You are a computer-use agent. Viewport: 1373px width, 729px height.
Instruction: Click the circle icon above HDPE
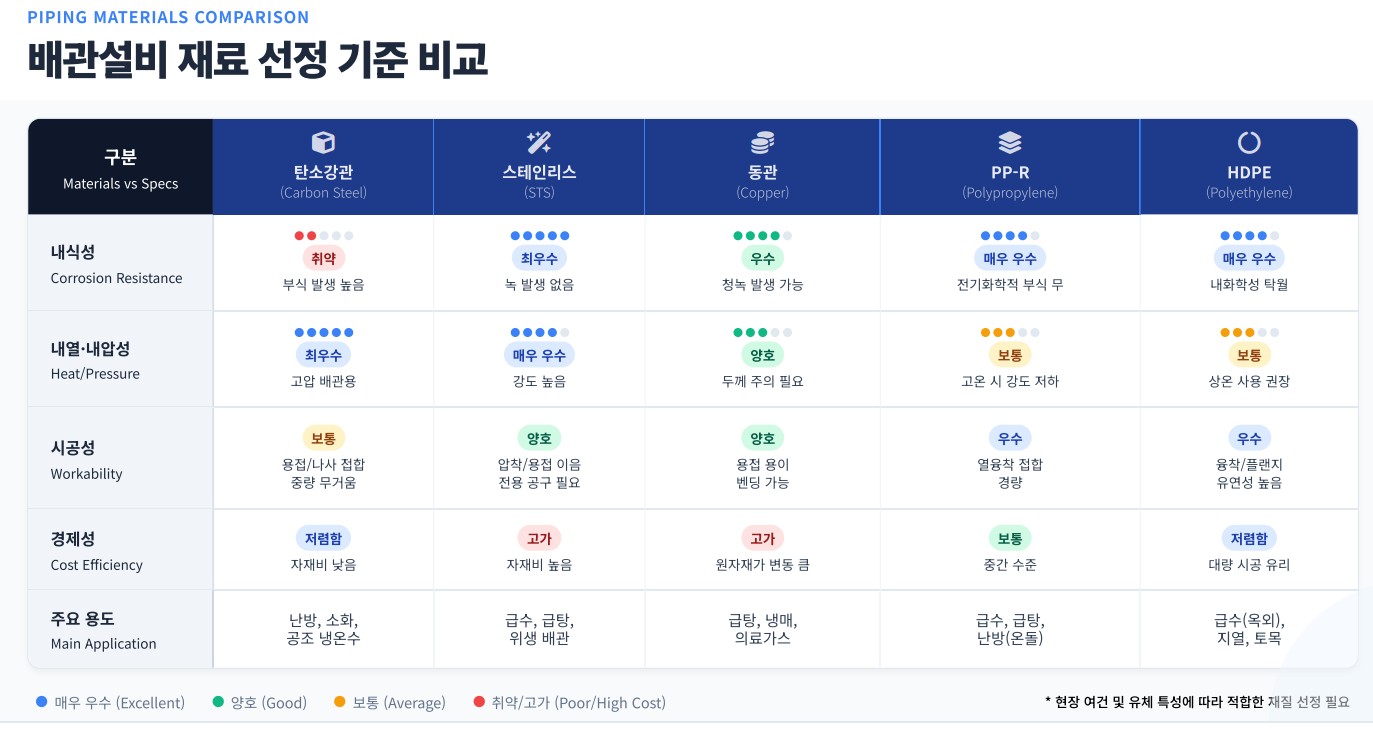[1248, 142]
